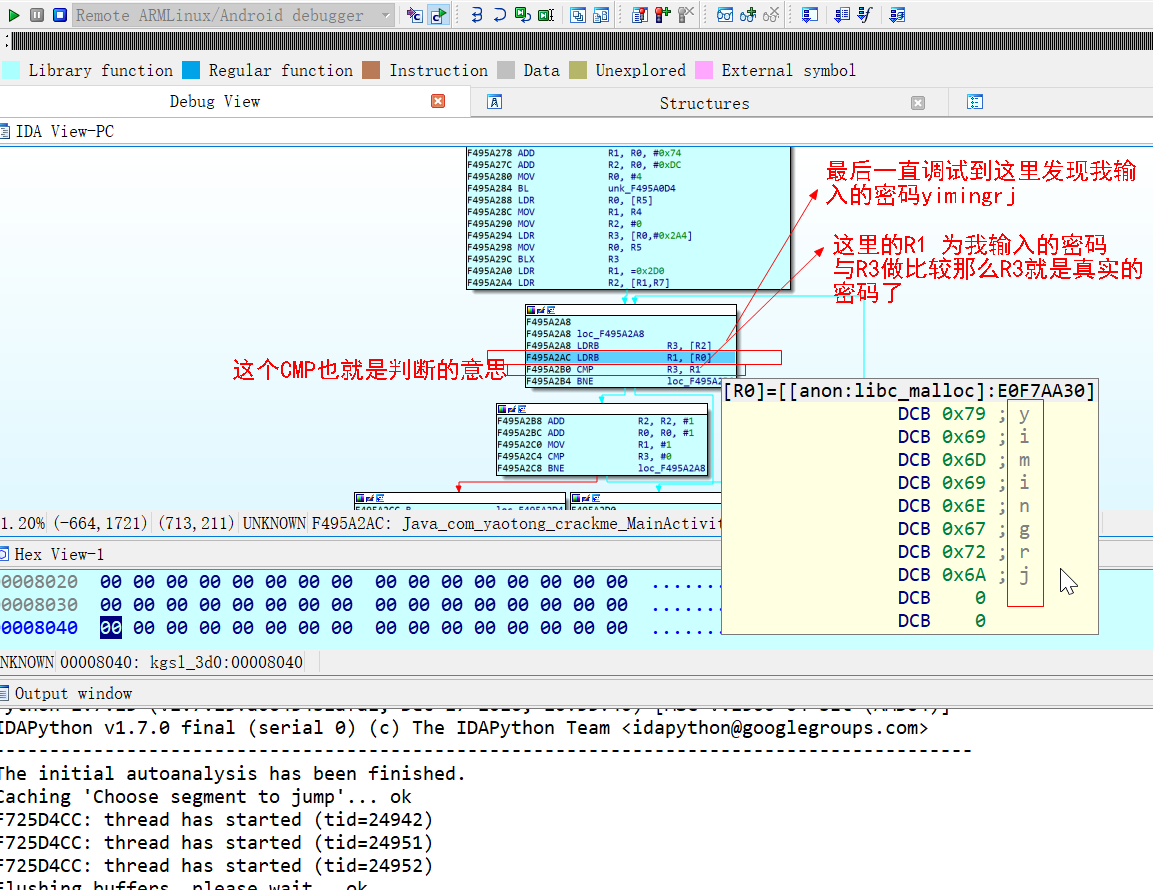Switch to the Structures tab
Image resolution: width=1153 pixels, height=890 pixels.
(x=704, y=103)
